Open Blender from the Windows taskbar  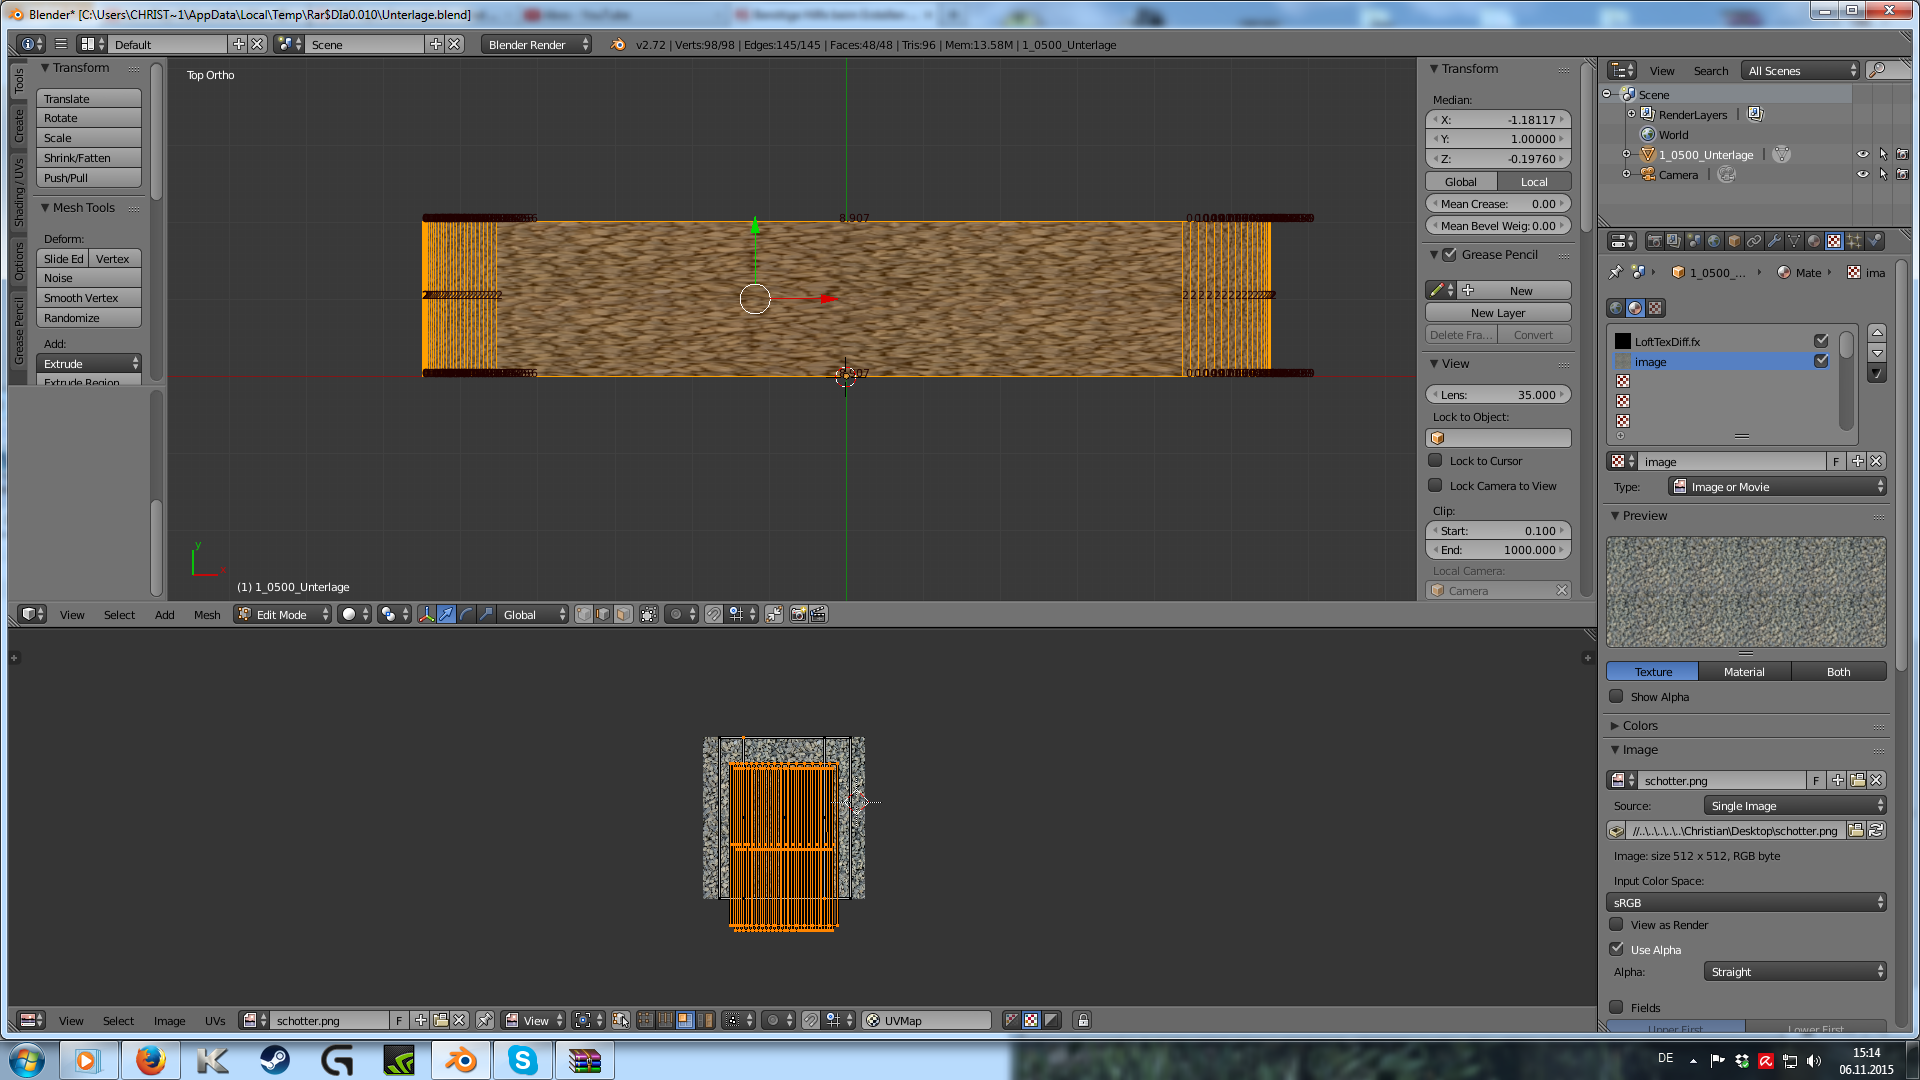click(x=460, y=1060)
